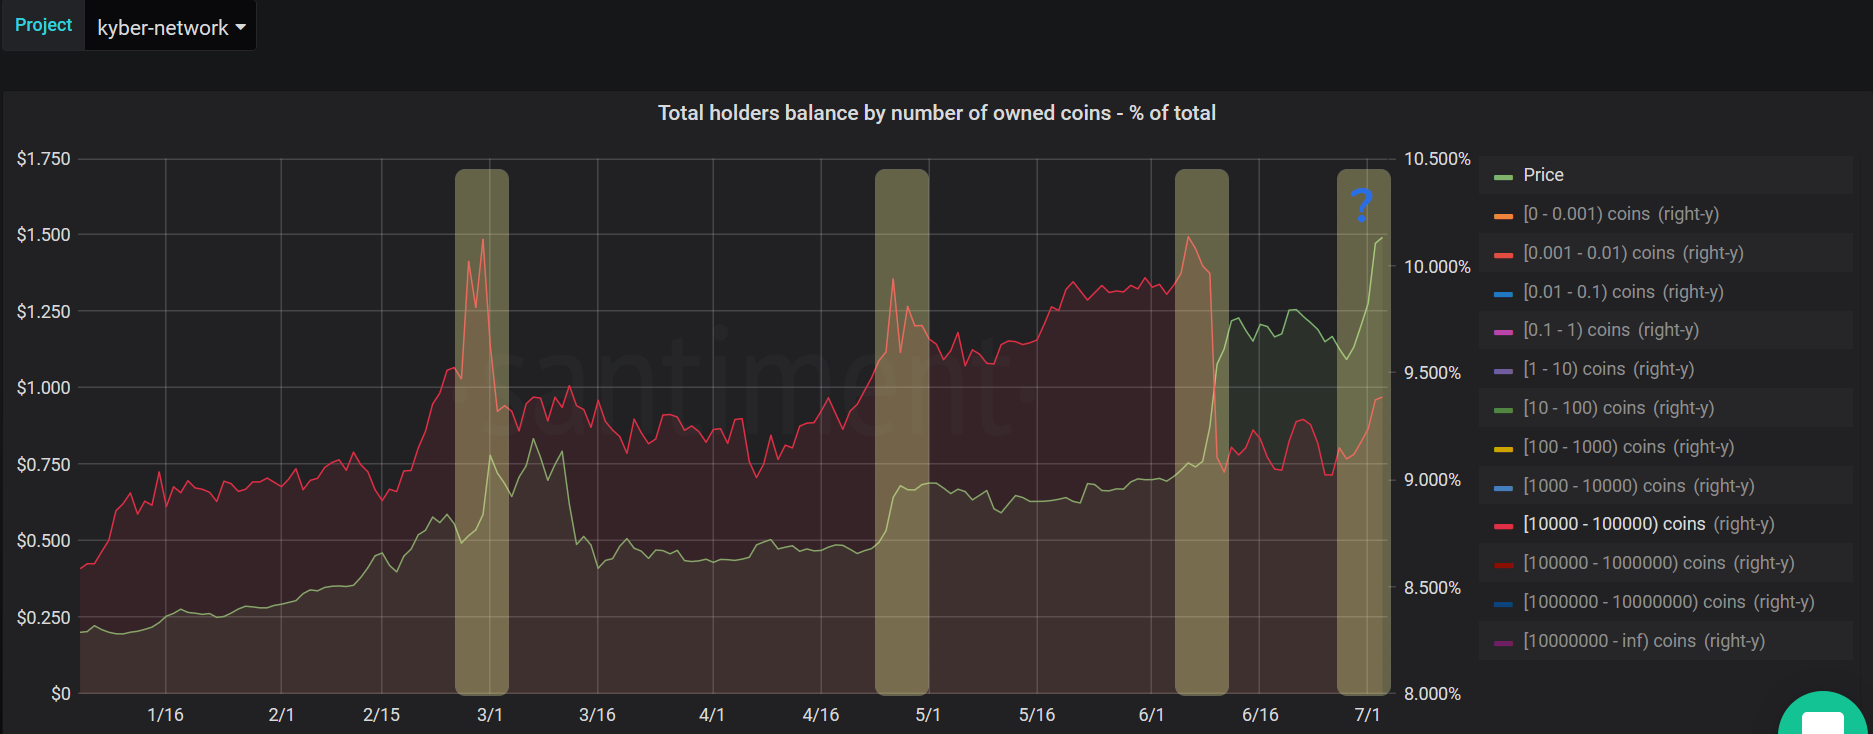Toggle the Price series in legend
Screen dimensions: 1873x734
[1543, 175]
